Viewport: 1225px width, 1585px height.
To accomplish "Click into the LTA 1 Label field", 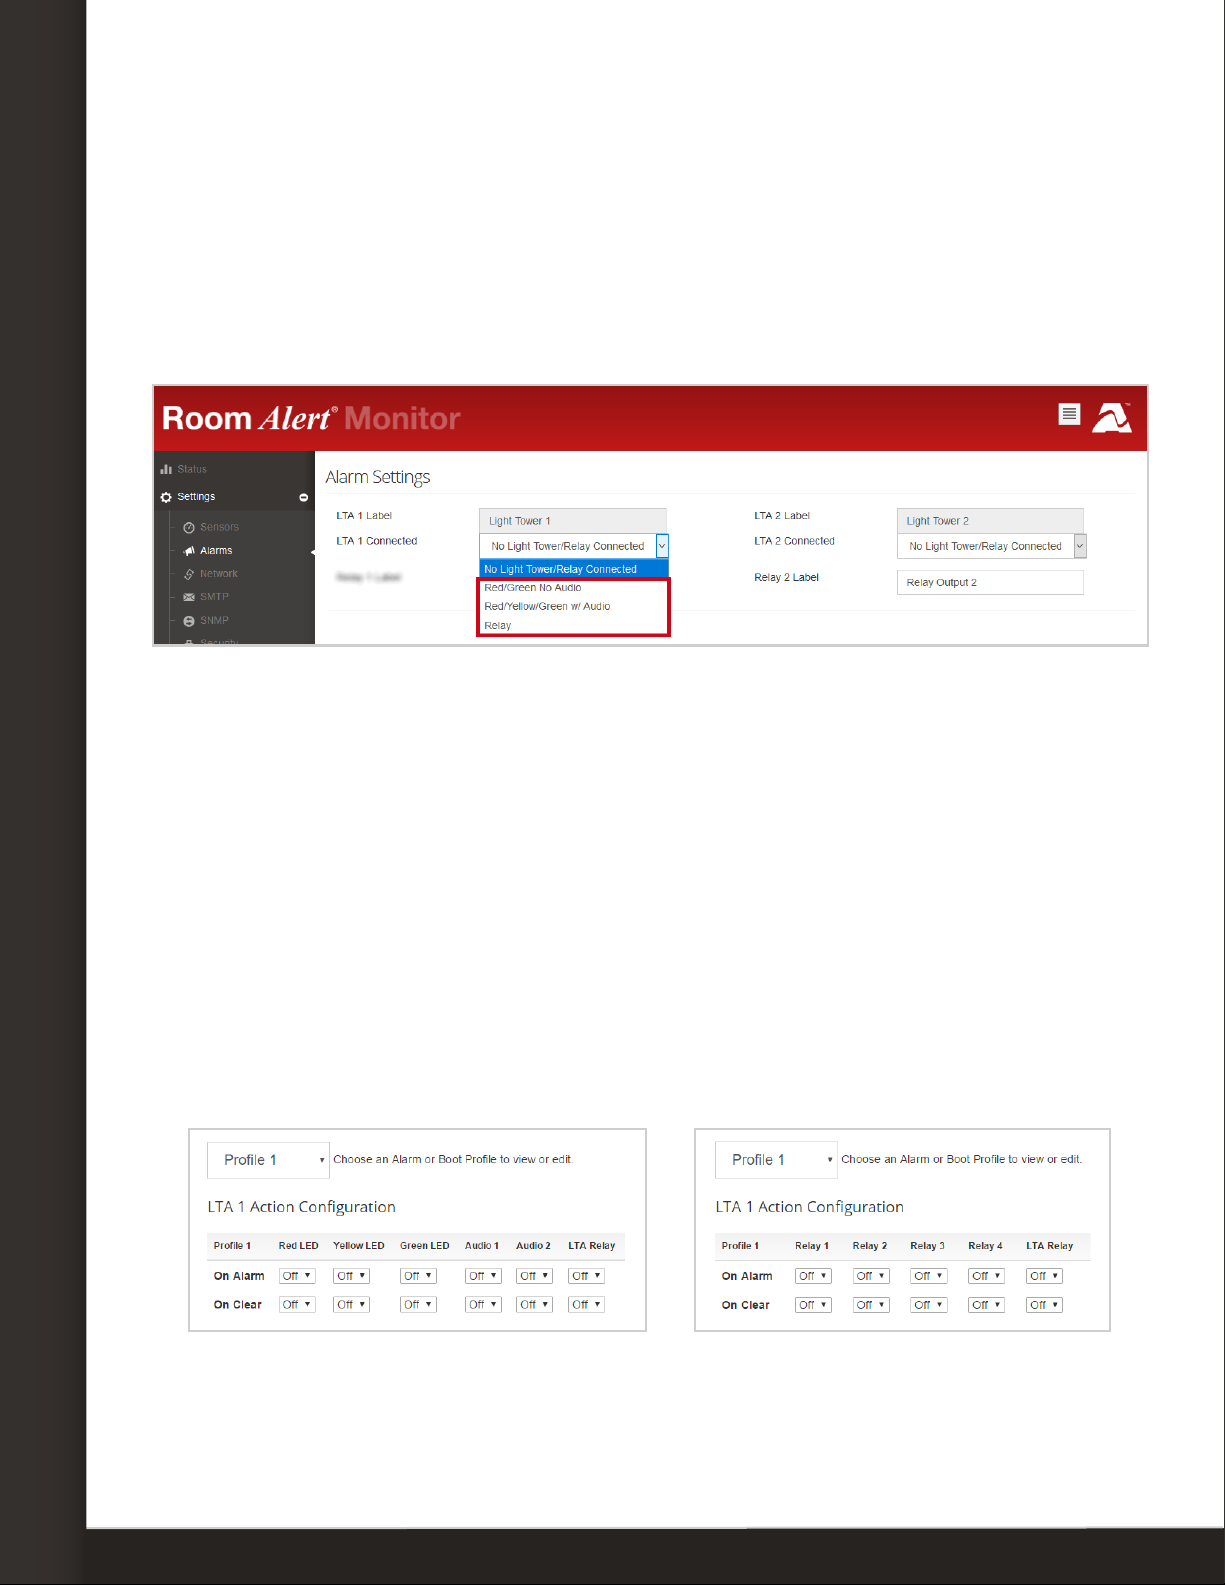I will pos(573,521).
